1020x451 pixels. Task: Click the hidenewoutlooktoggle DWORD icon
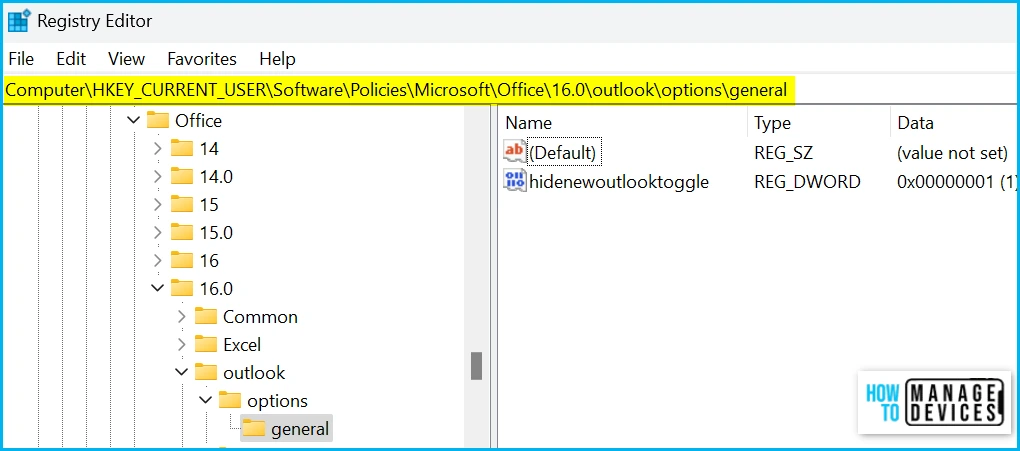click(515, 181)
